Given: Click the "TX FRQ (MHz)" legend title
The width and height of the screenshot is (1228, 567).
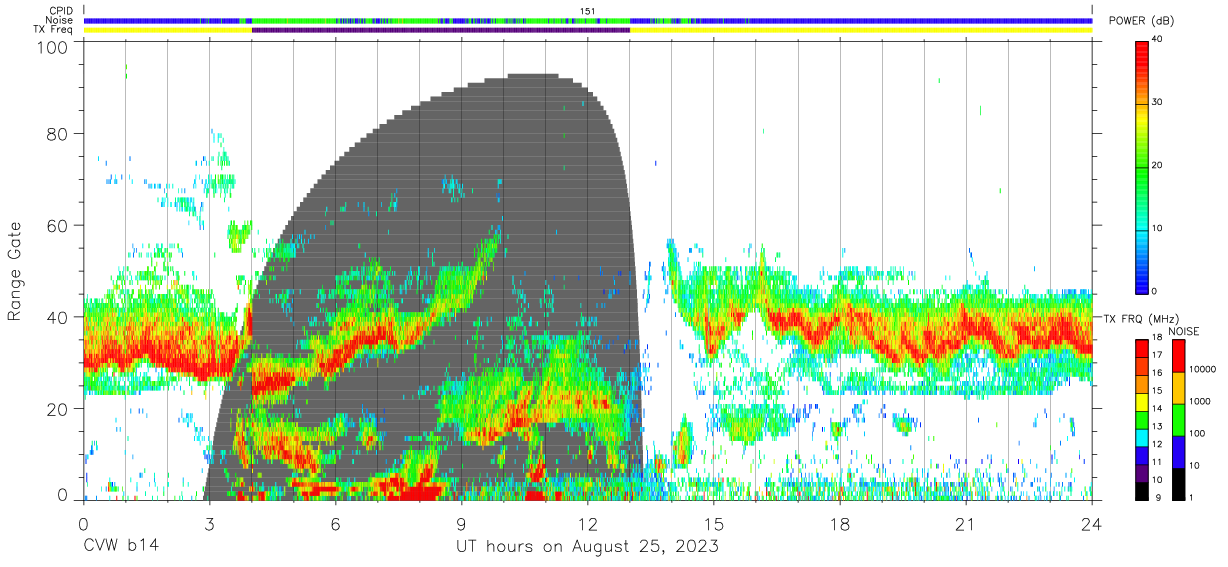Looking at the screenshot, I should pyautogui.click(x=1141, y=318).
